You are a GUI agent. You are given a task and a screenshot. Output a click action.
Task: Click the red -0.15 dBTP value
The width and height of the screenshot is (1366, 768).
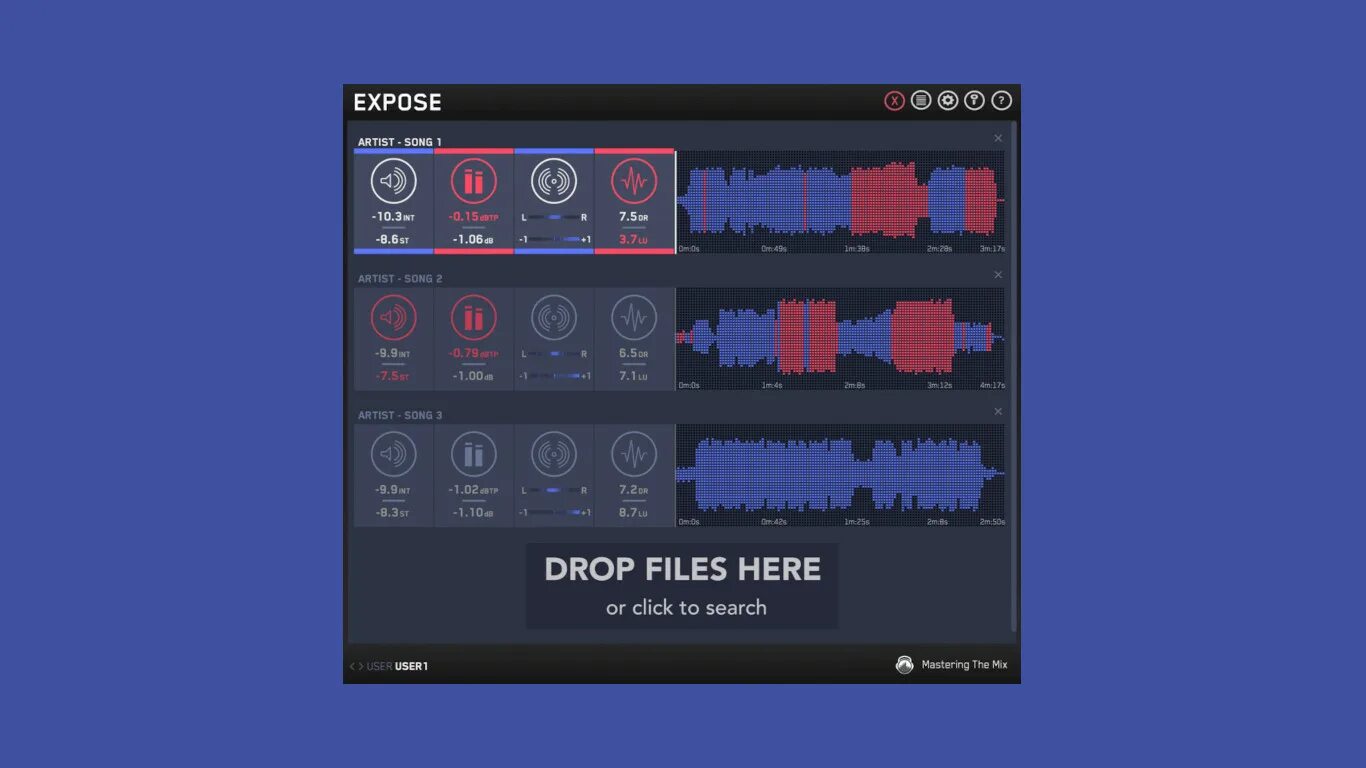(x=474, y=217)
